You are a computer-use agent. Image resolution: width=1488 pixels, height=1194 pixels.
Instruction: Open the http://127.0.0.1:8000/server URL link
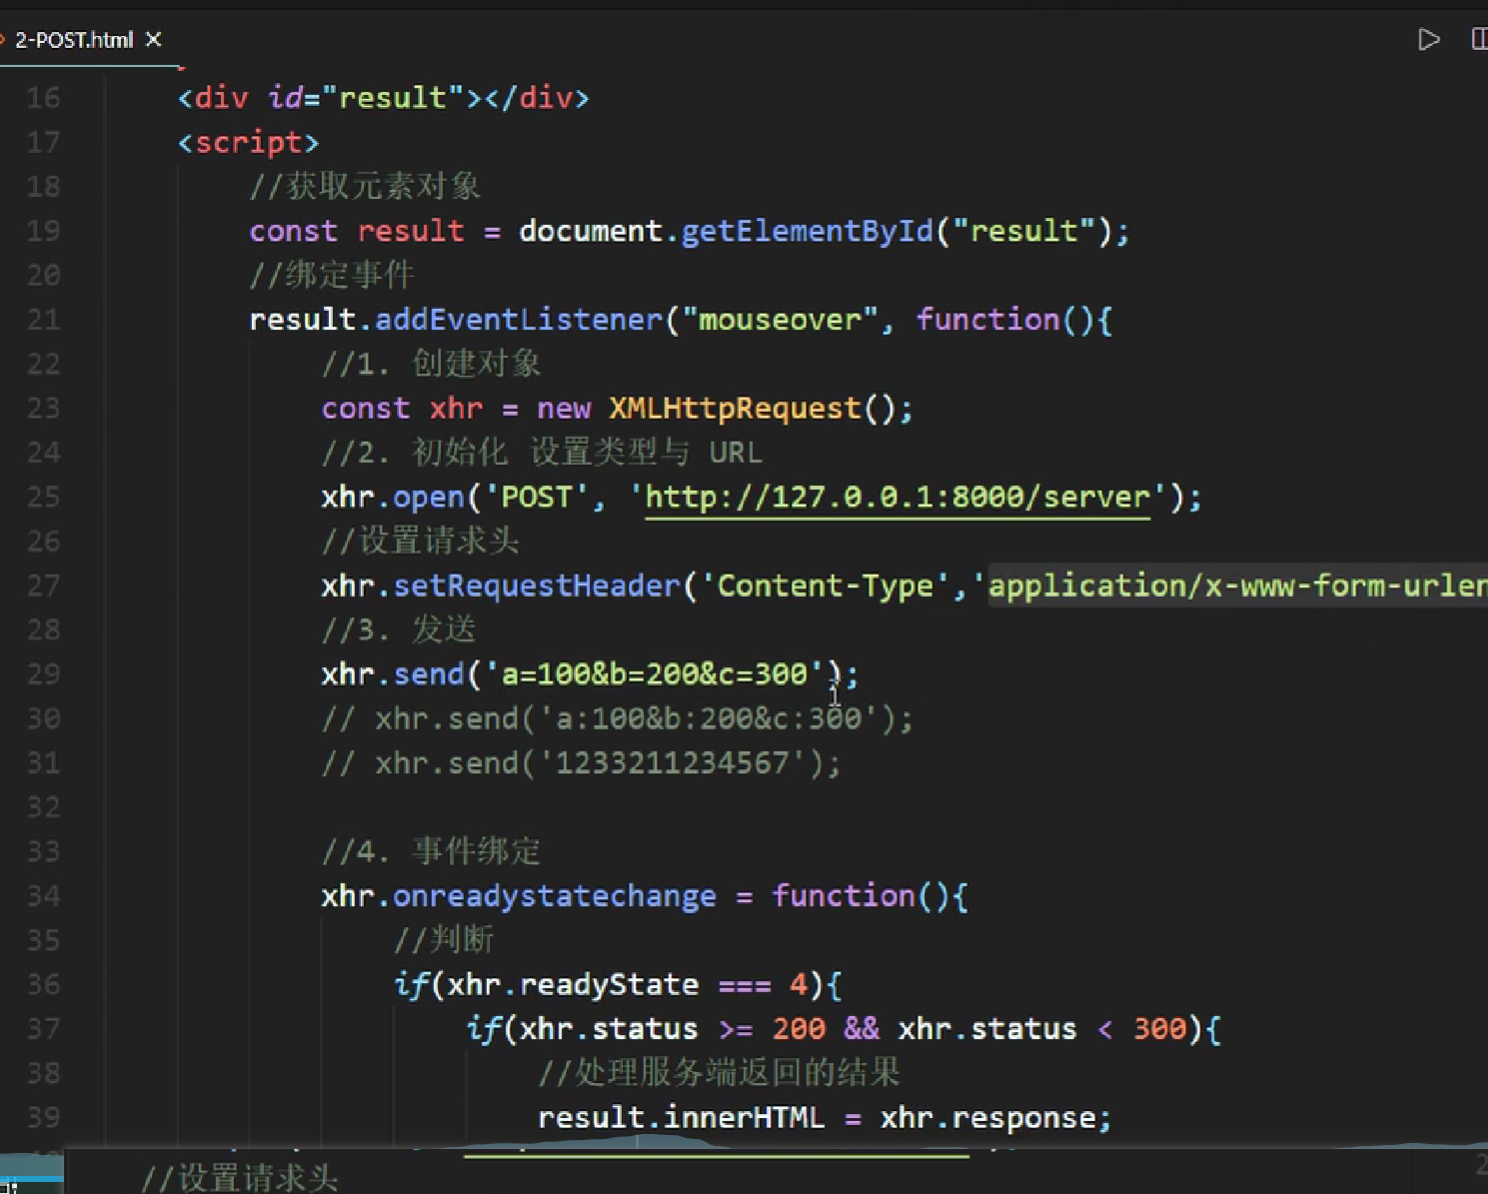[898, 497]
